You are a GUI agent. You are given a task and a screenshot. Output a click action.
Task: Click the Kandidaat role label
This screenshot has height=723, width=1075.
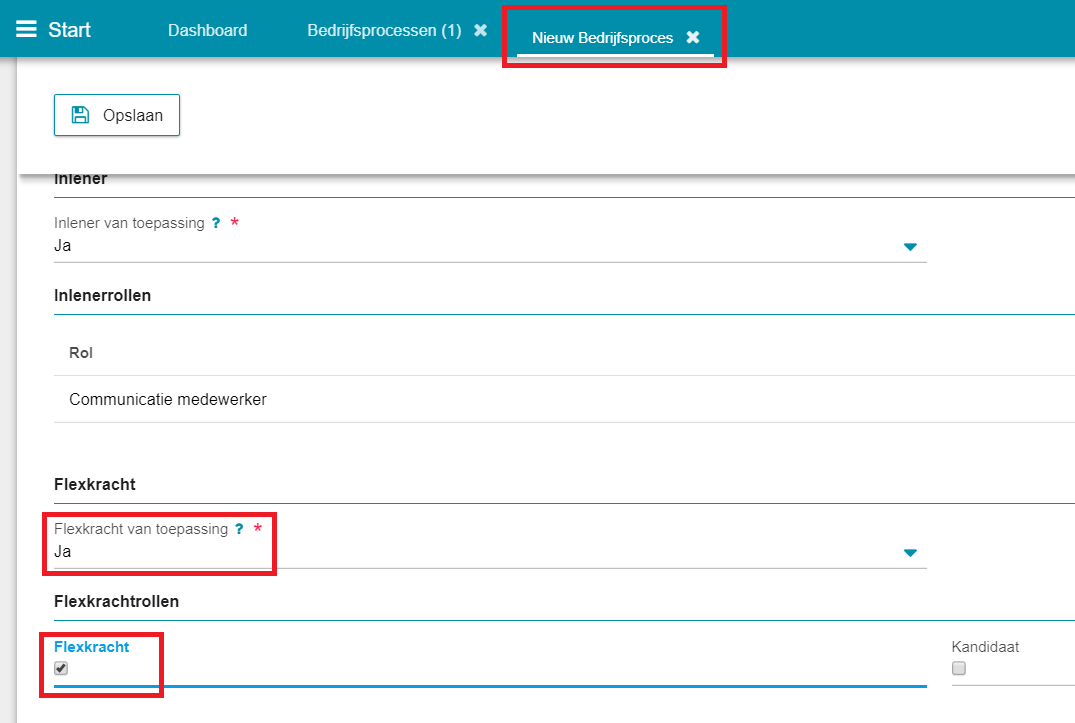[x=985, y=647]
